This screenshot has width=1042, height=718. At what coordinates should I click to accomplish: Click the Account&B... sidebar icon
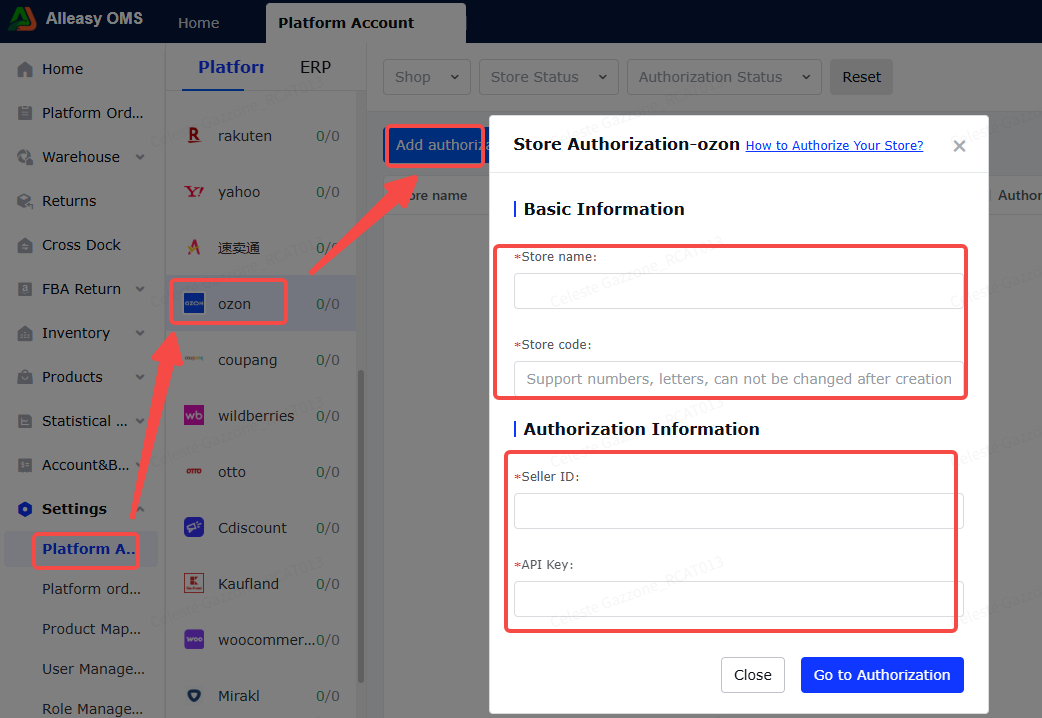point(25,465)
